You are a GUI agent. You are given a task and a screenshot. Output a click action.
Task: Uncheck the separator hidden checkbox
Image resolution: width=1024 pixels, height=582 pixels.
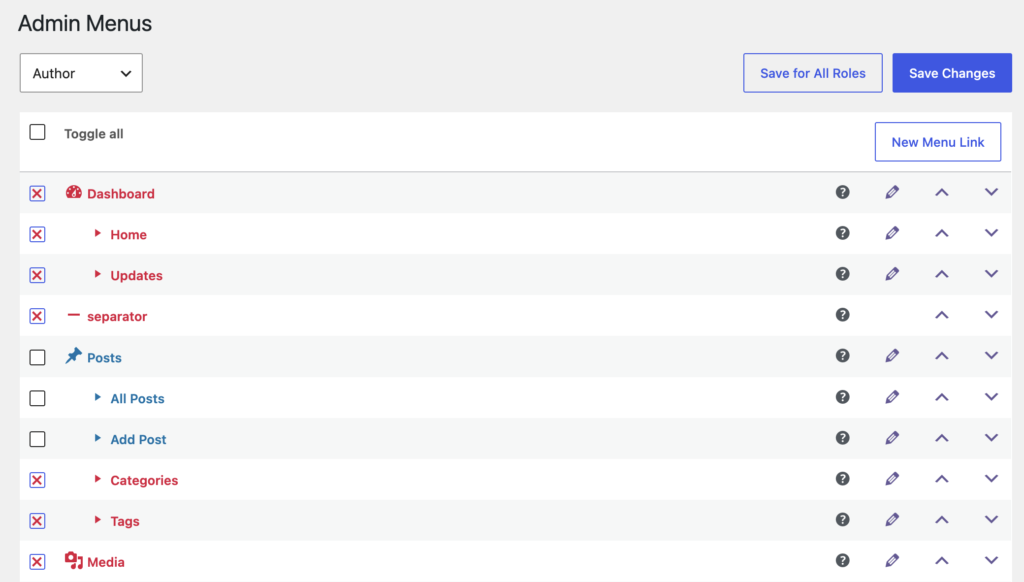[x=37, y=316]
